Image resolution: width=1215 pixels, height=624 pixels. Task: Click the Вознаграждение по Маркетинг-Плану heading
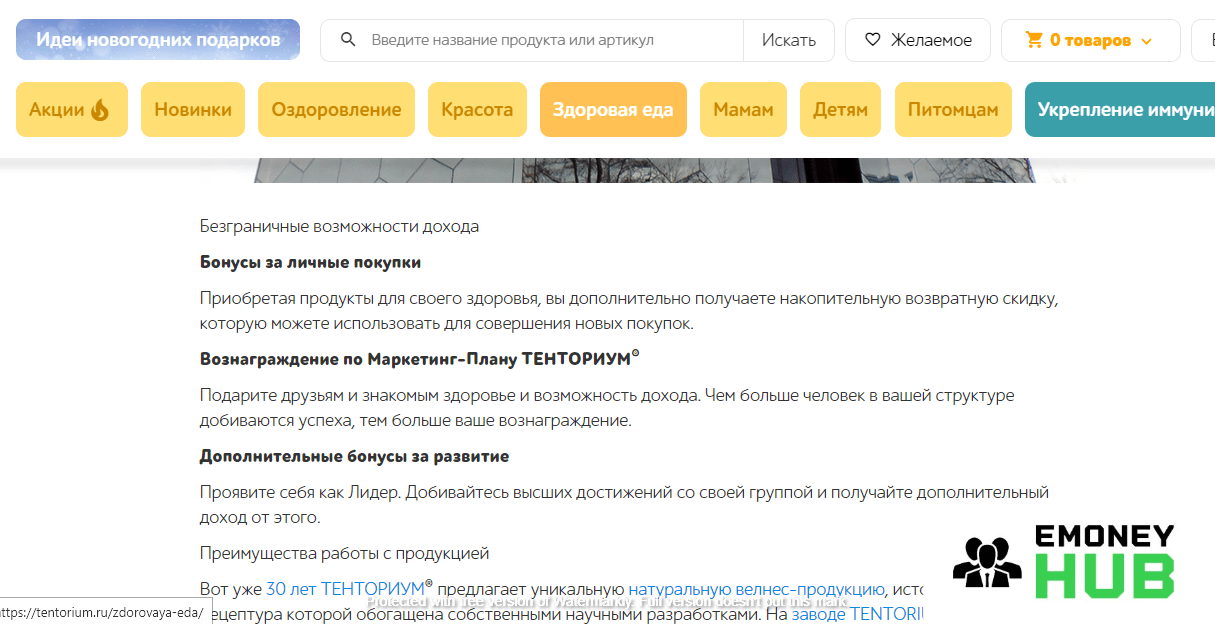[419, 358]
